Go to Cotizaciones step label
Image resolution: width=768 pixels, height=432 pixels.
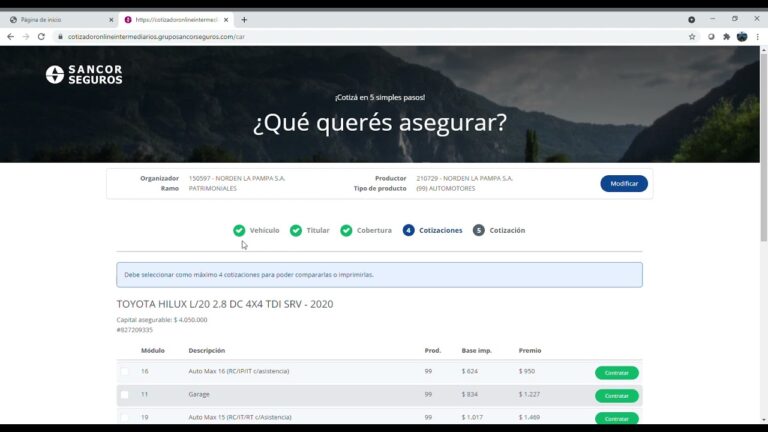tap(441, 230)
